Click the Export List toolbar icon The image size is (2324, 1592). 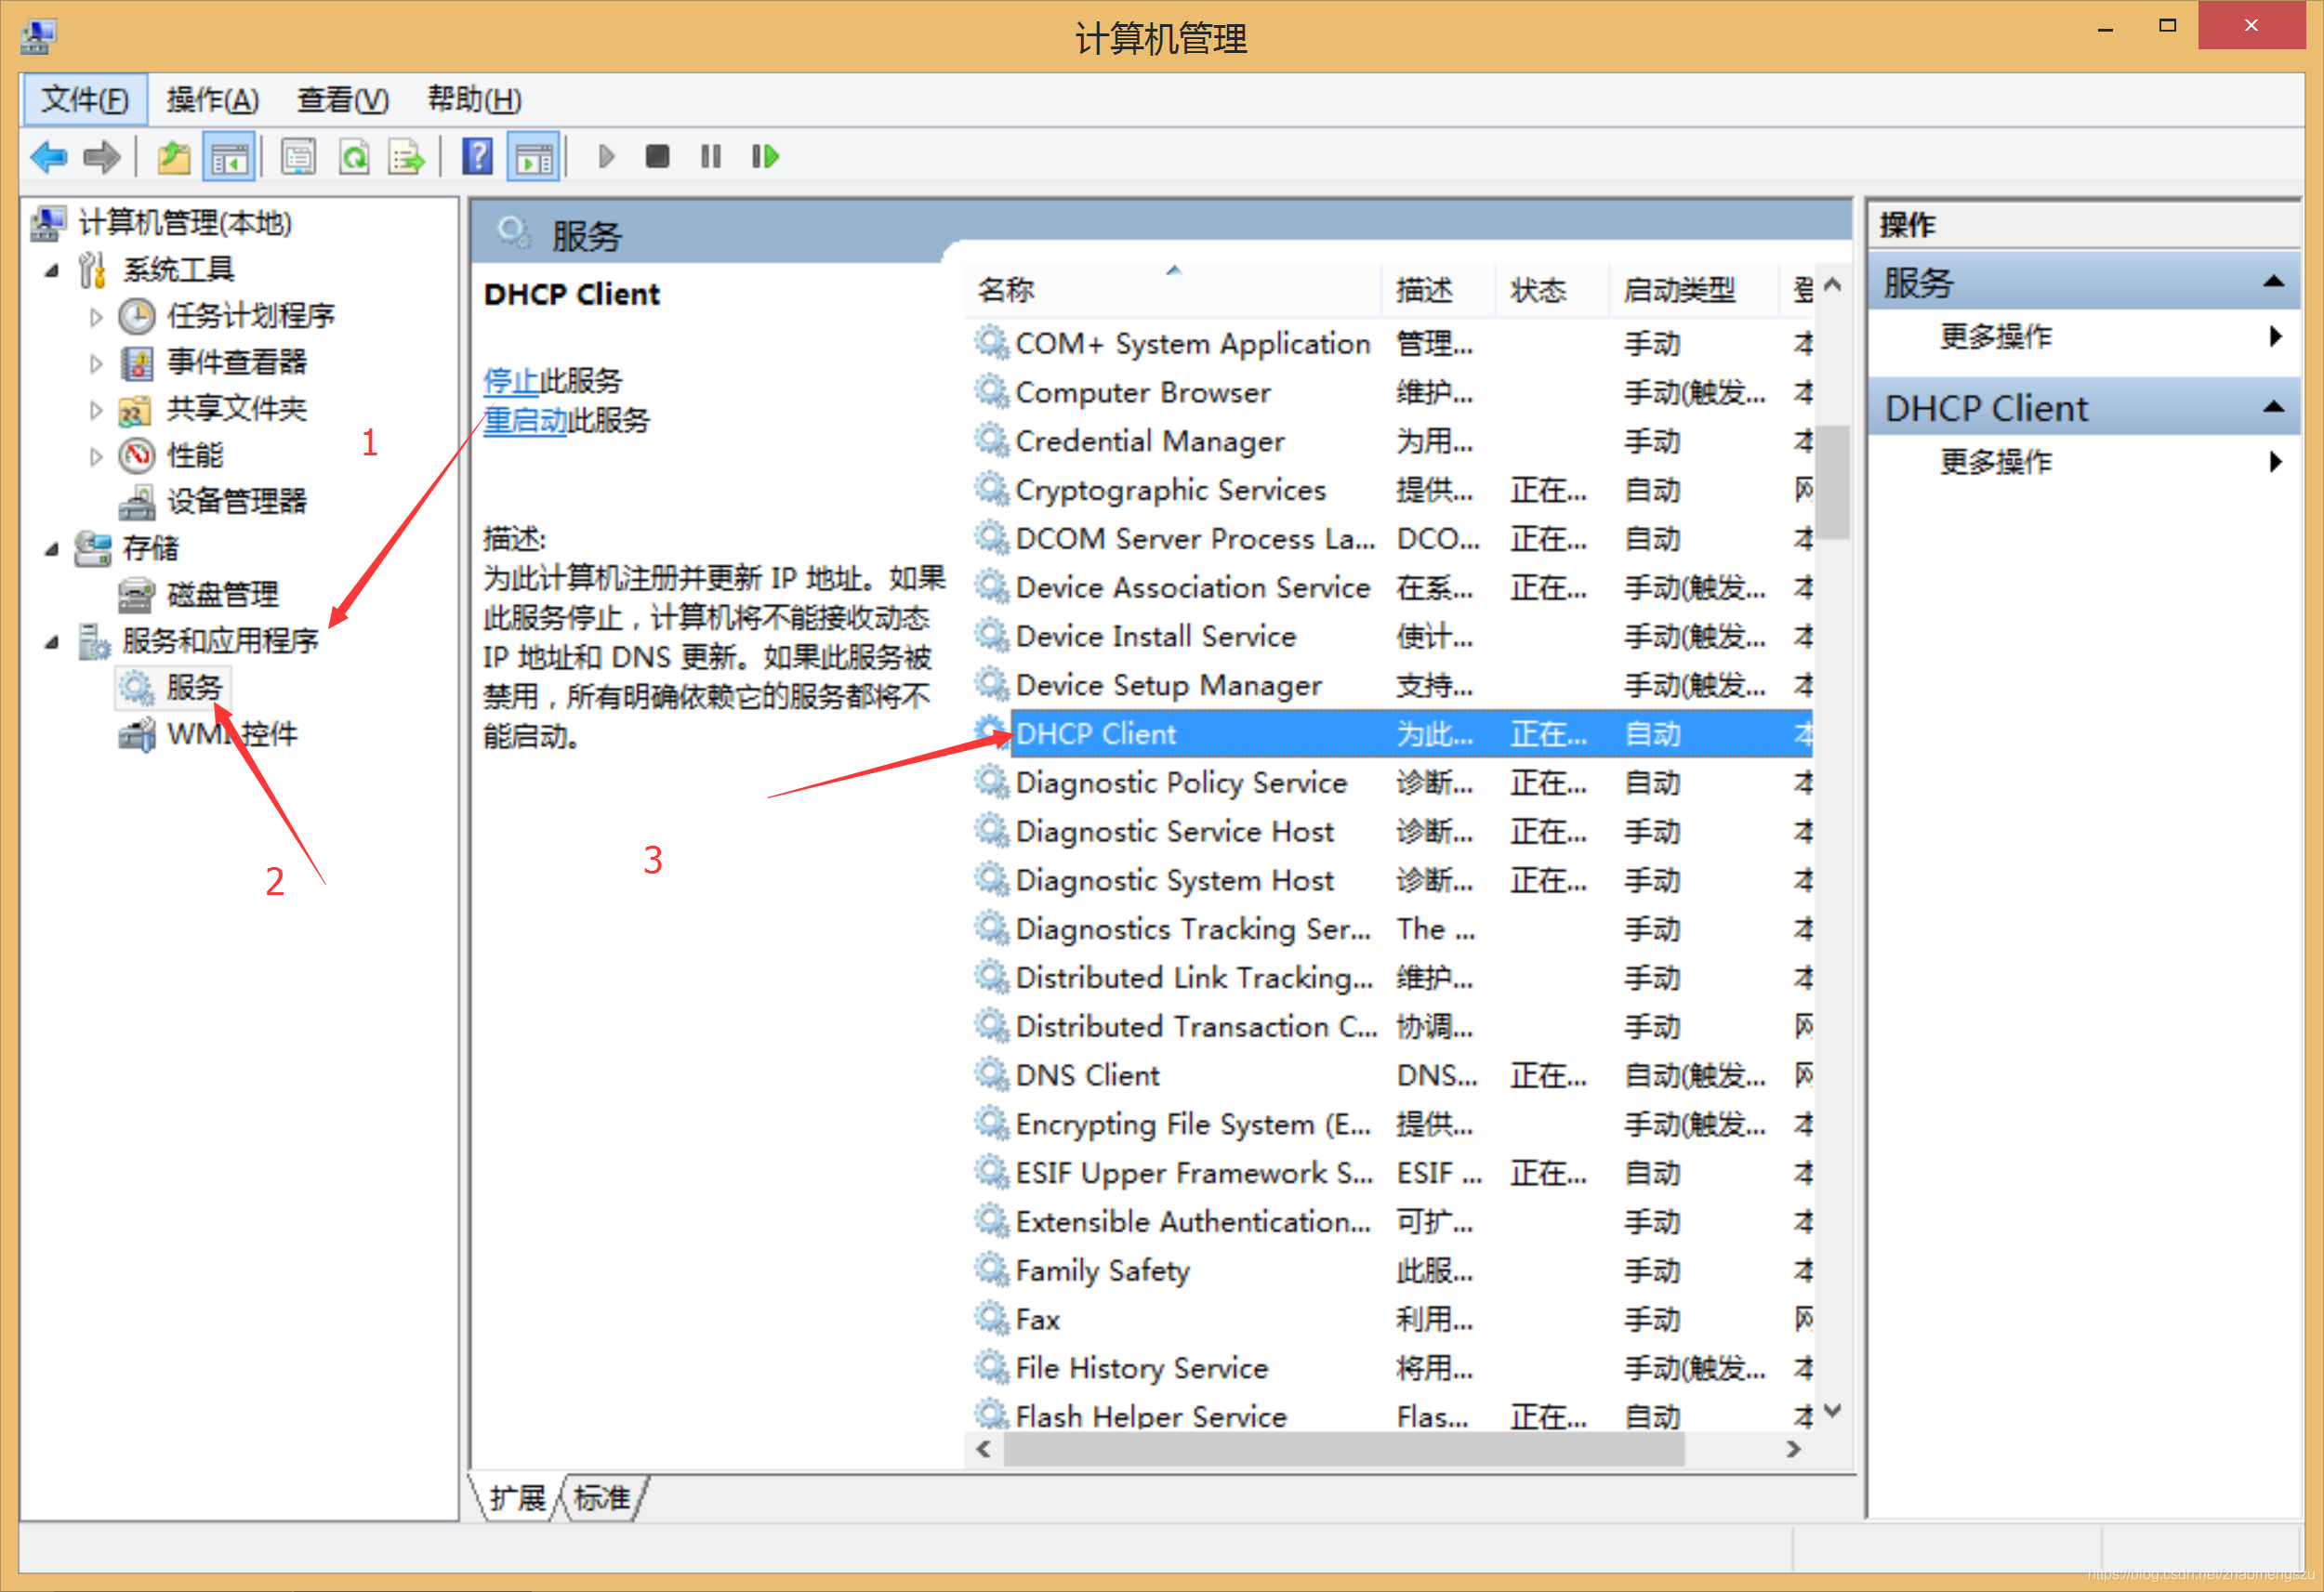click(x=406, y=157)
